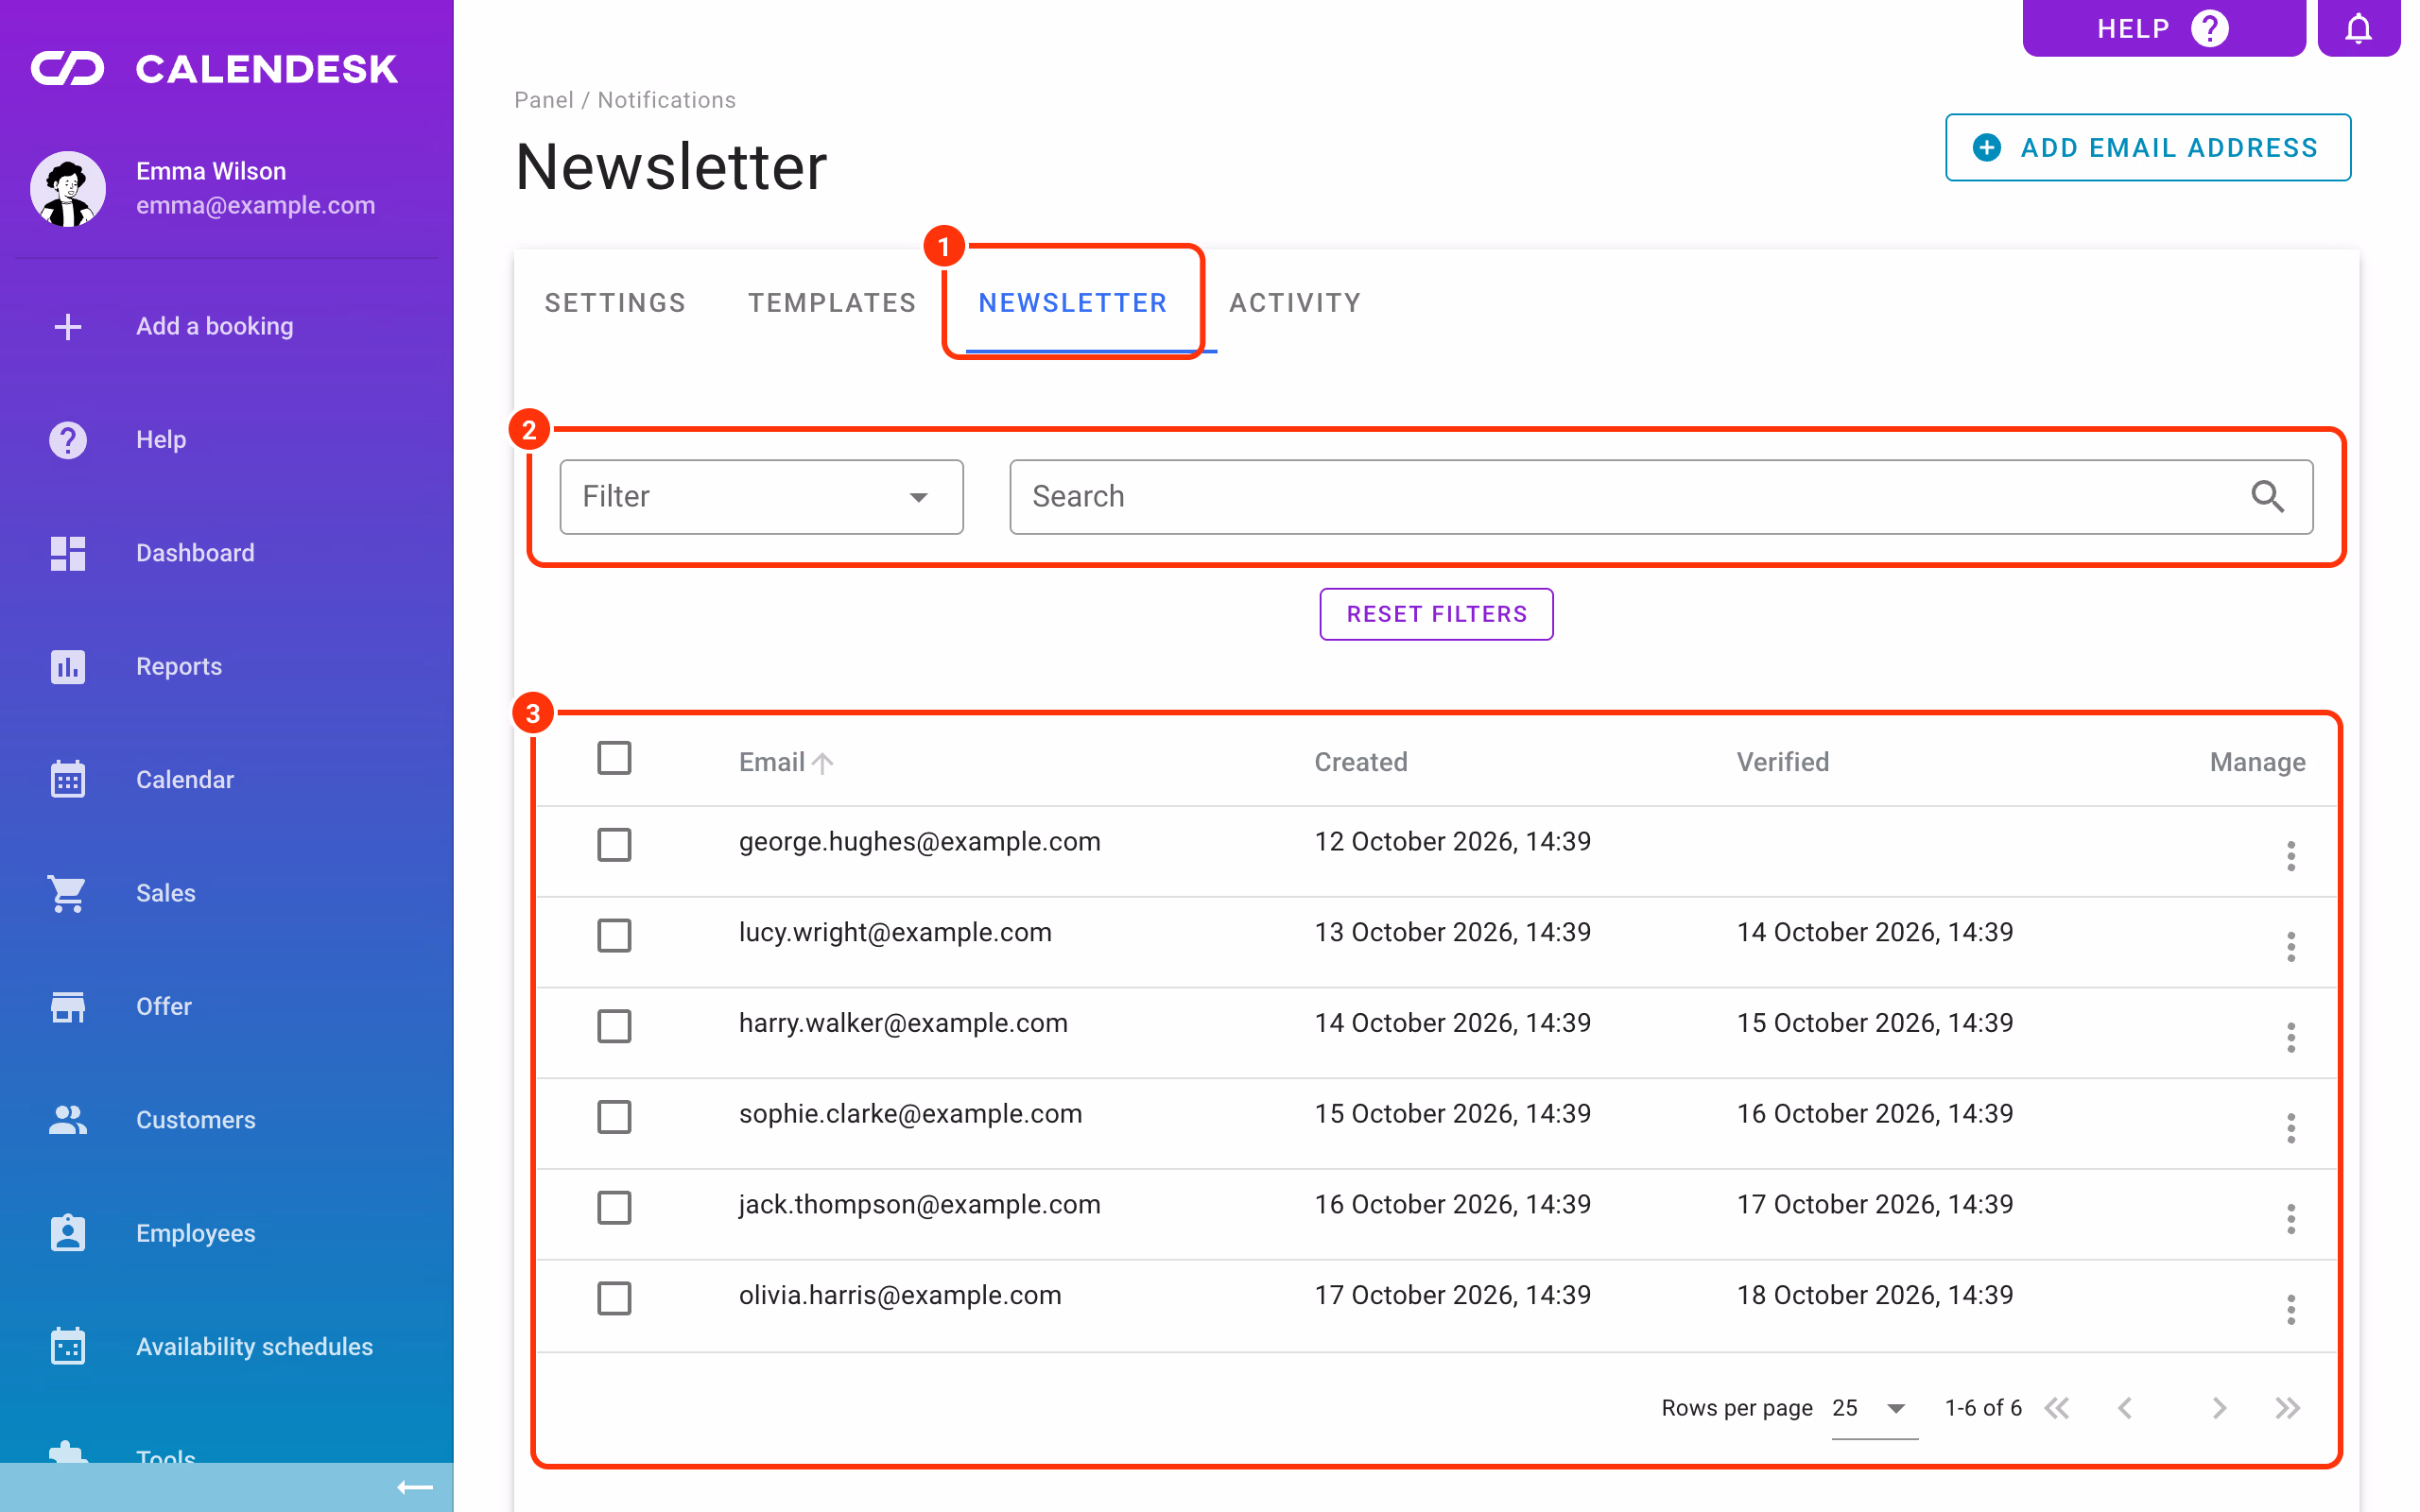
Task: Click the search magnifier icon
Action: tap(2267, 496)
